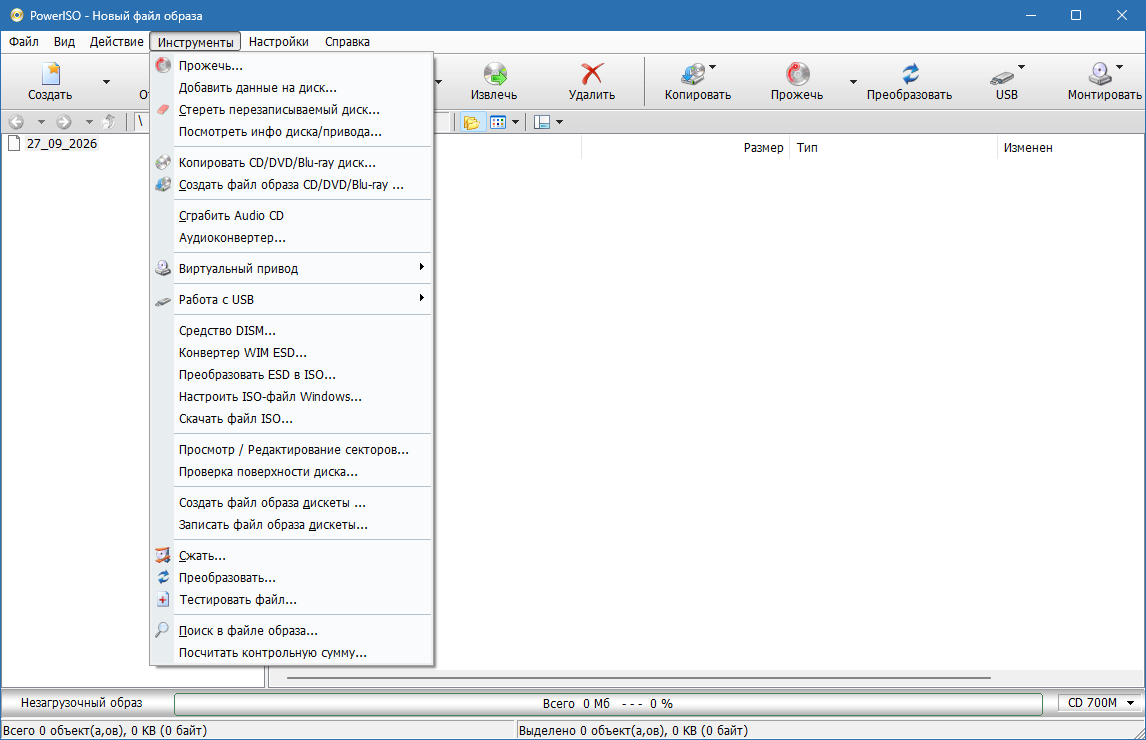Image resolution: width=1146 pixels, height=740 pixels.
Task: Select Посчитать контрольную сумму...
Action: tap(292, 653)
